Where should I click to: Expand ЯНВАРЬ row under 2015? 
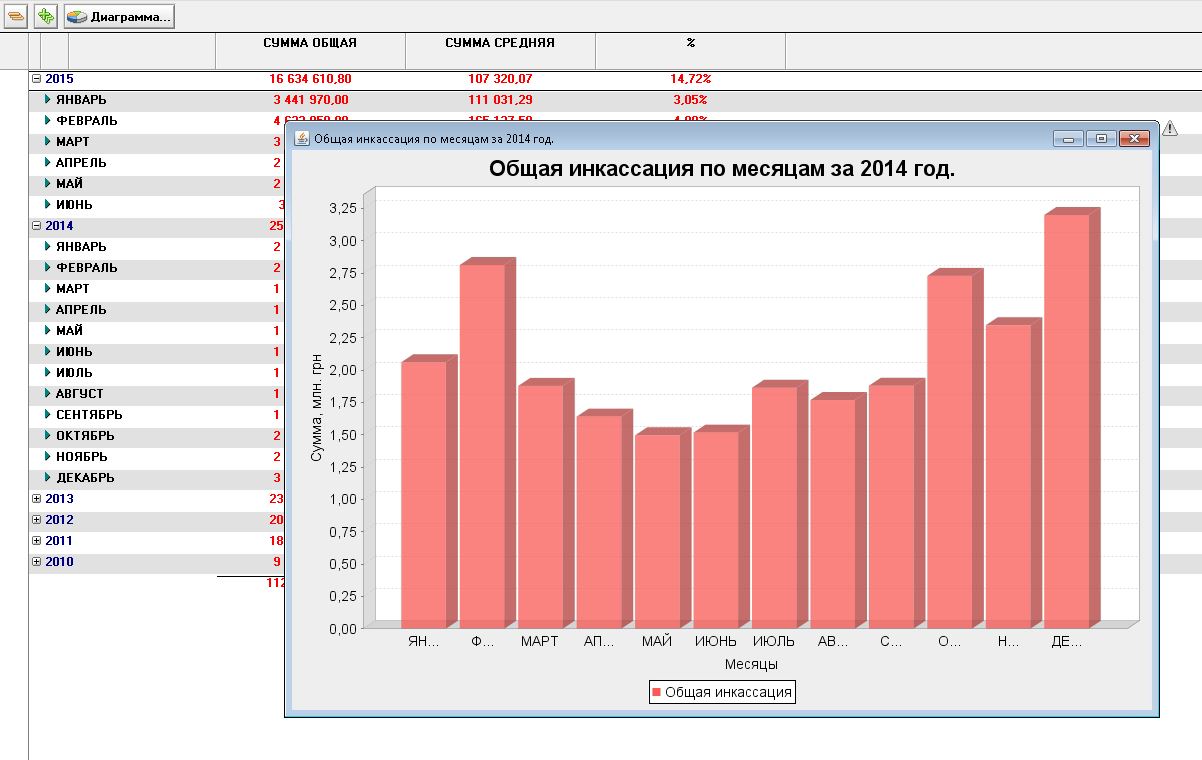click(x=47, y=100)
